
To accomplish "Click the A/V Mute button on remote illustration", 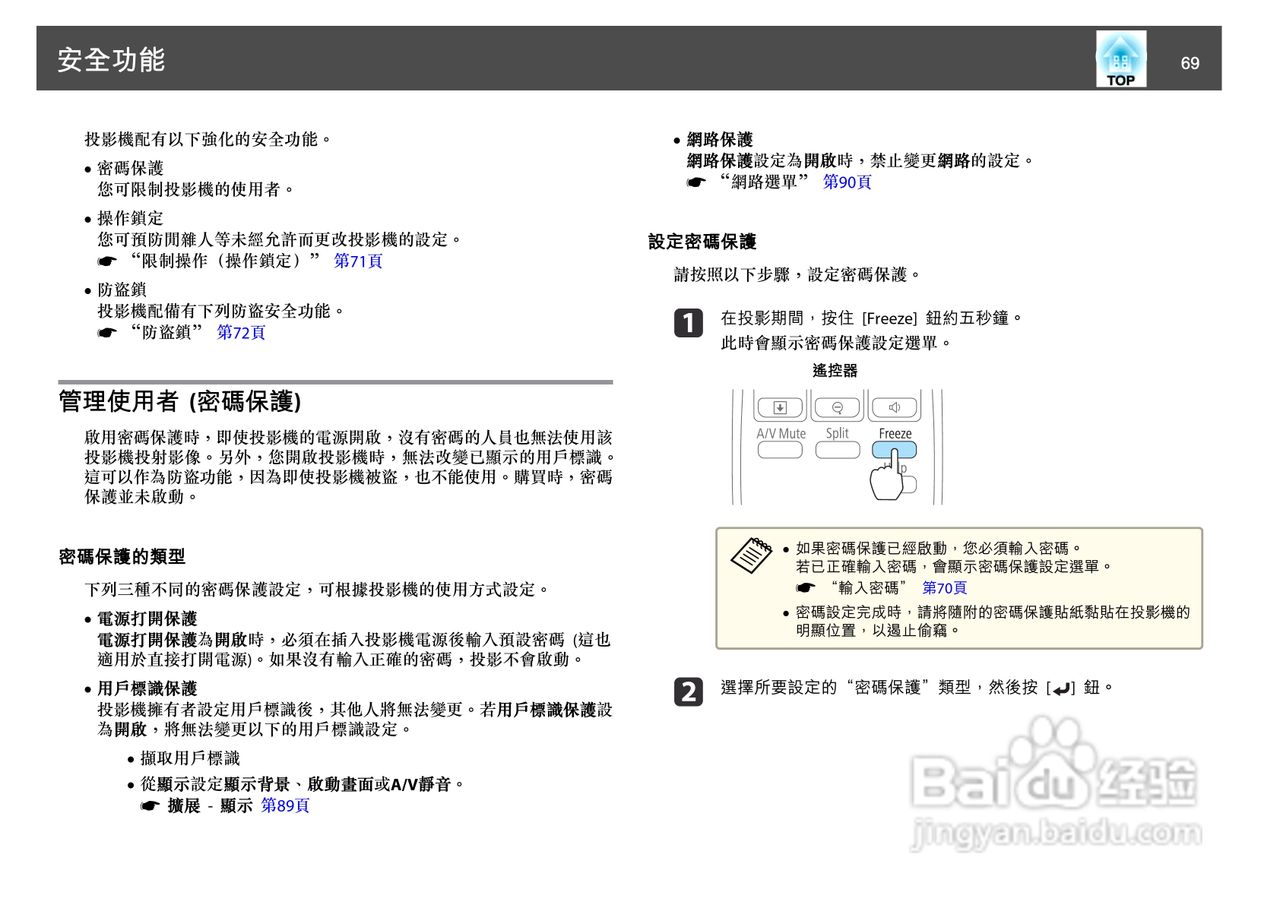I will [780, 450].
